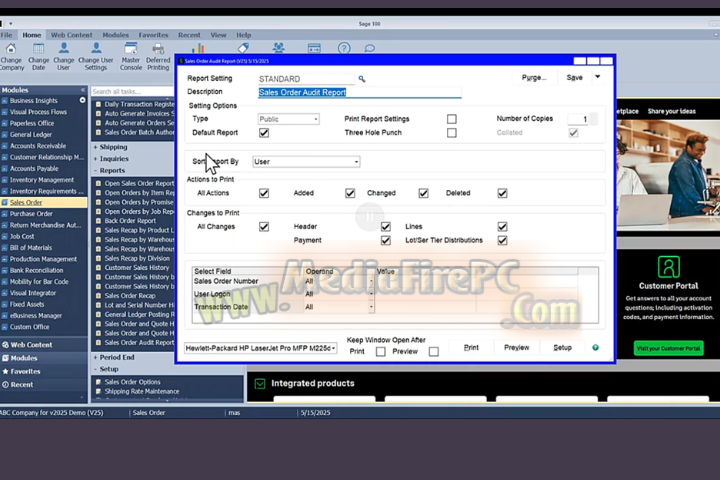Viewport: 720px width, 480px height.
Task: Click the Customer Portal person icon
Action: (x=669, y=266)
